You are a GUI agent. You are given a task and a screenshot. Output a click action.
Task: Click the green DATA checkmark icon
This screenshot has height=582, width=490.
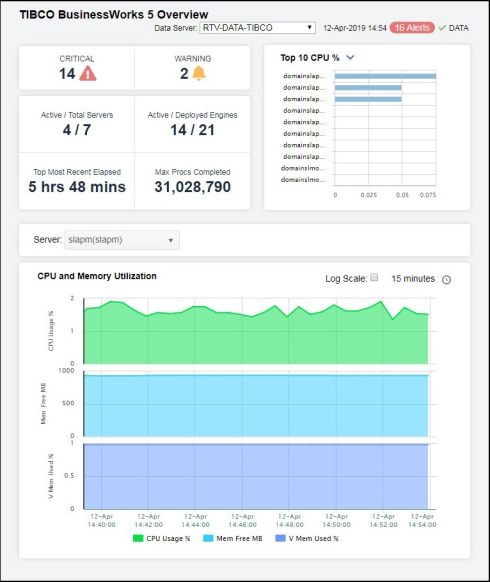click(442, 28)
